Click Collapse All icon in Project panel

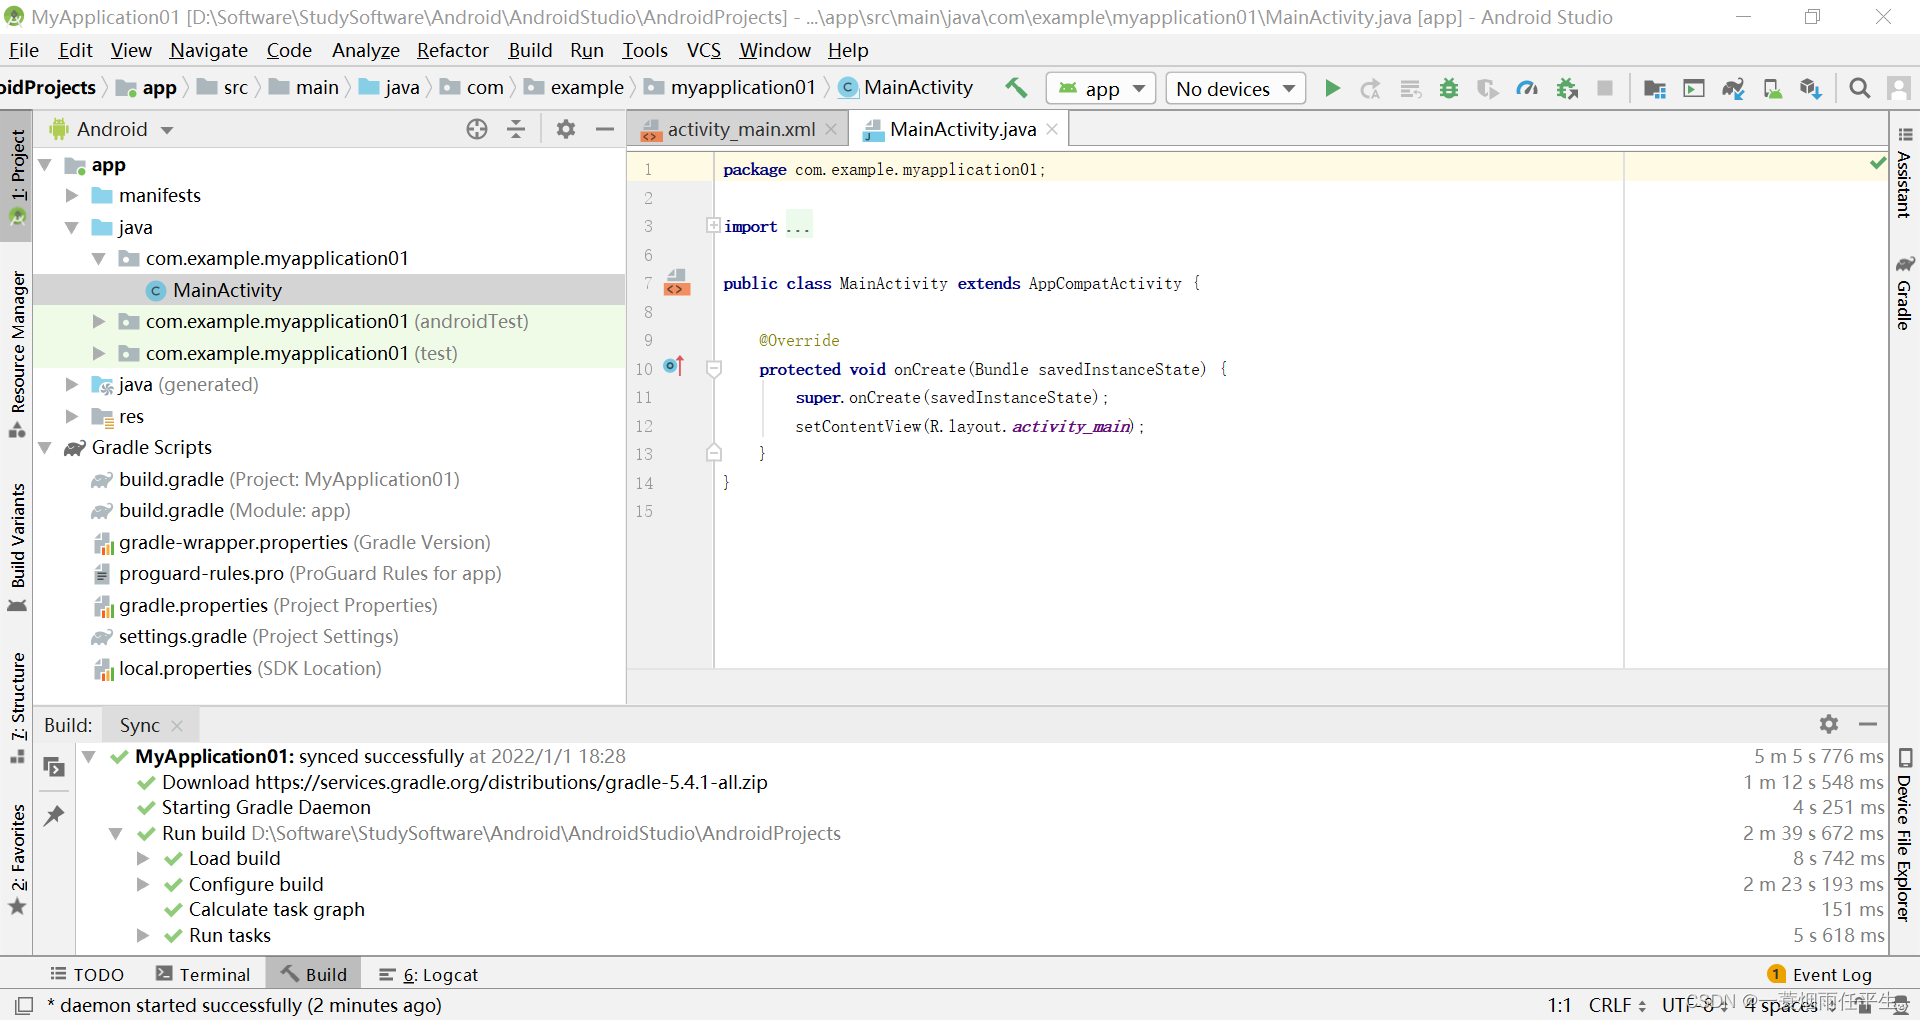[x=516, y=129]
